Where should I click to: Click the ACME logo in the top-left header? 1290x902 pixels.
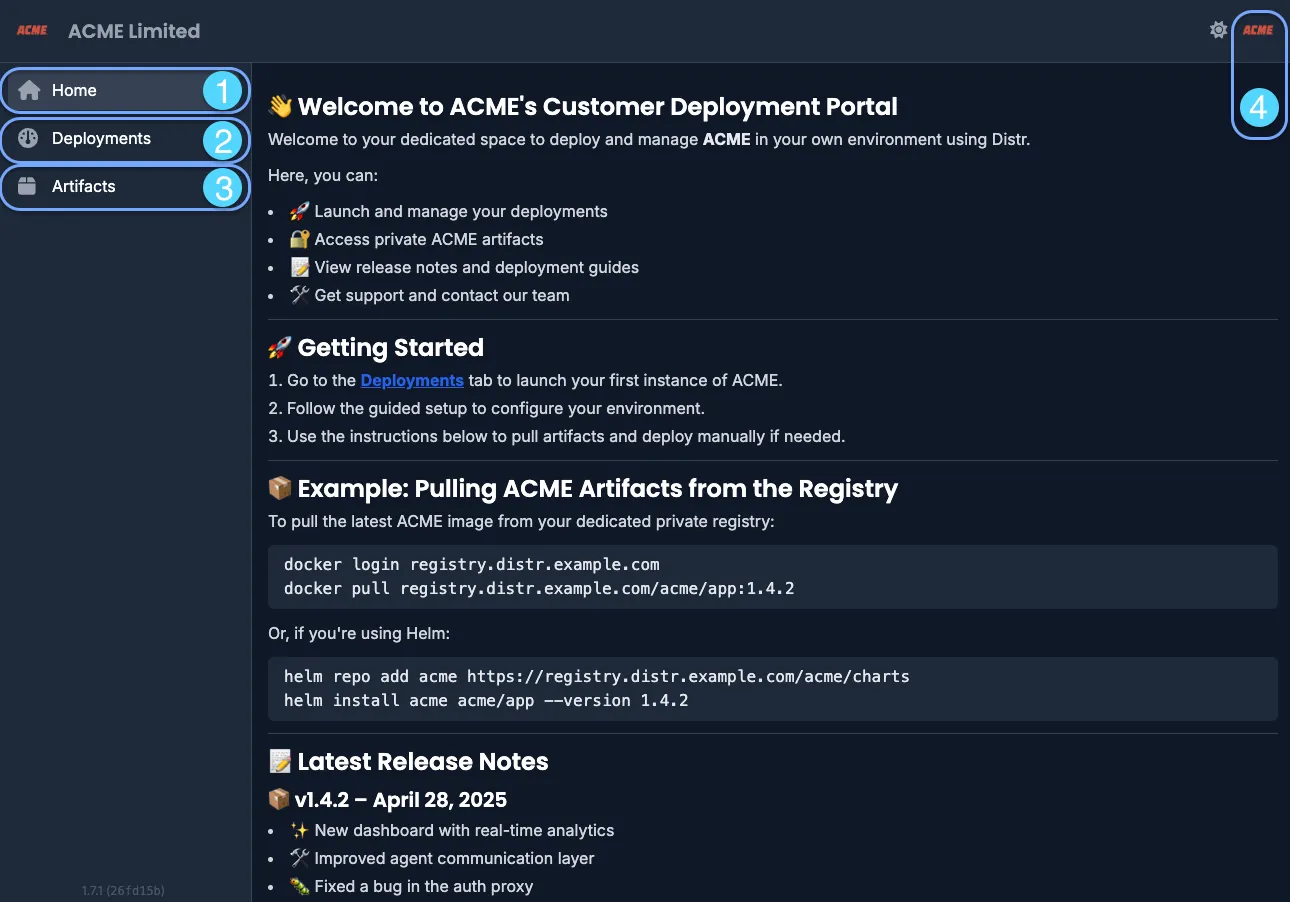(x=32, y=30)
